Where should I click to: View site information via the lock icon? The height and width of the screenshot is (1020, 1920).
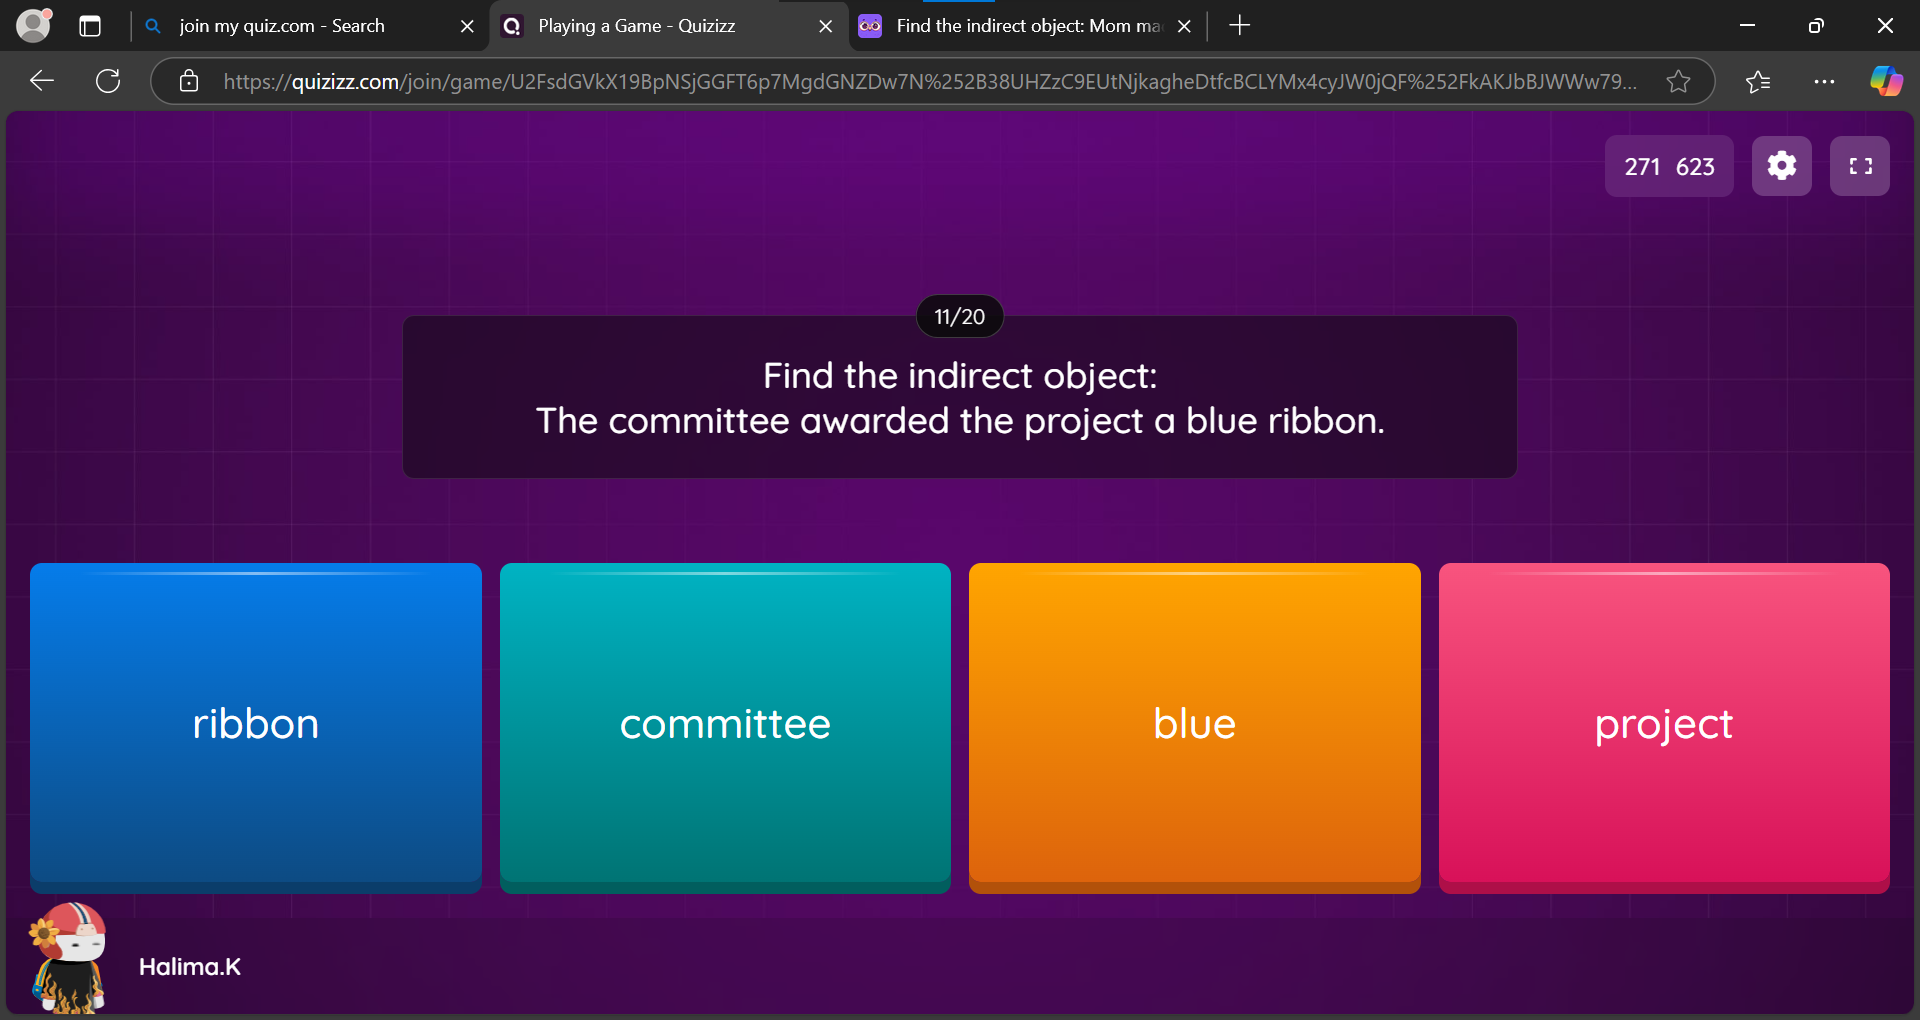pos(188,81)
